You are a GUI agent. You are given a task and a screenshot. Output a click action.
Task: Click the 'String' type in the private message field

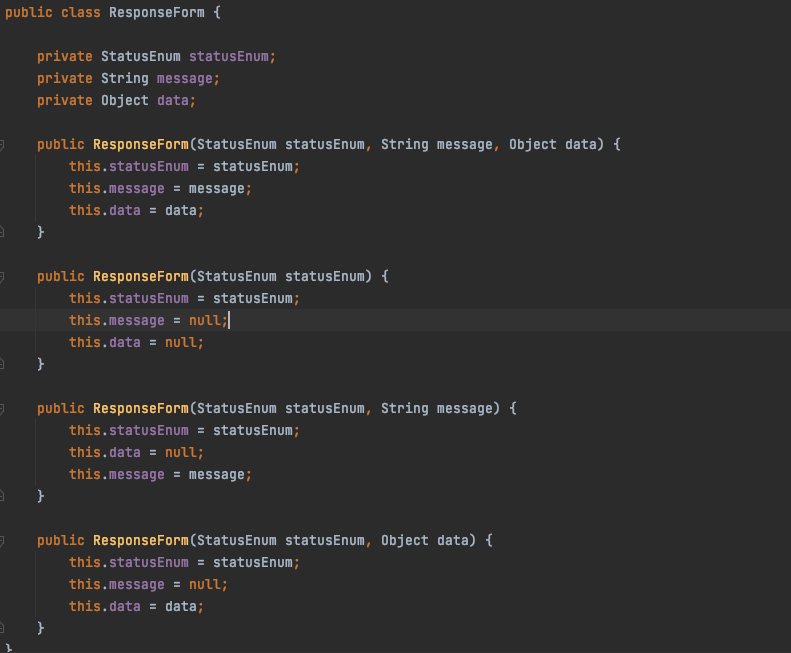(125, 78)
